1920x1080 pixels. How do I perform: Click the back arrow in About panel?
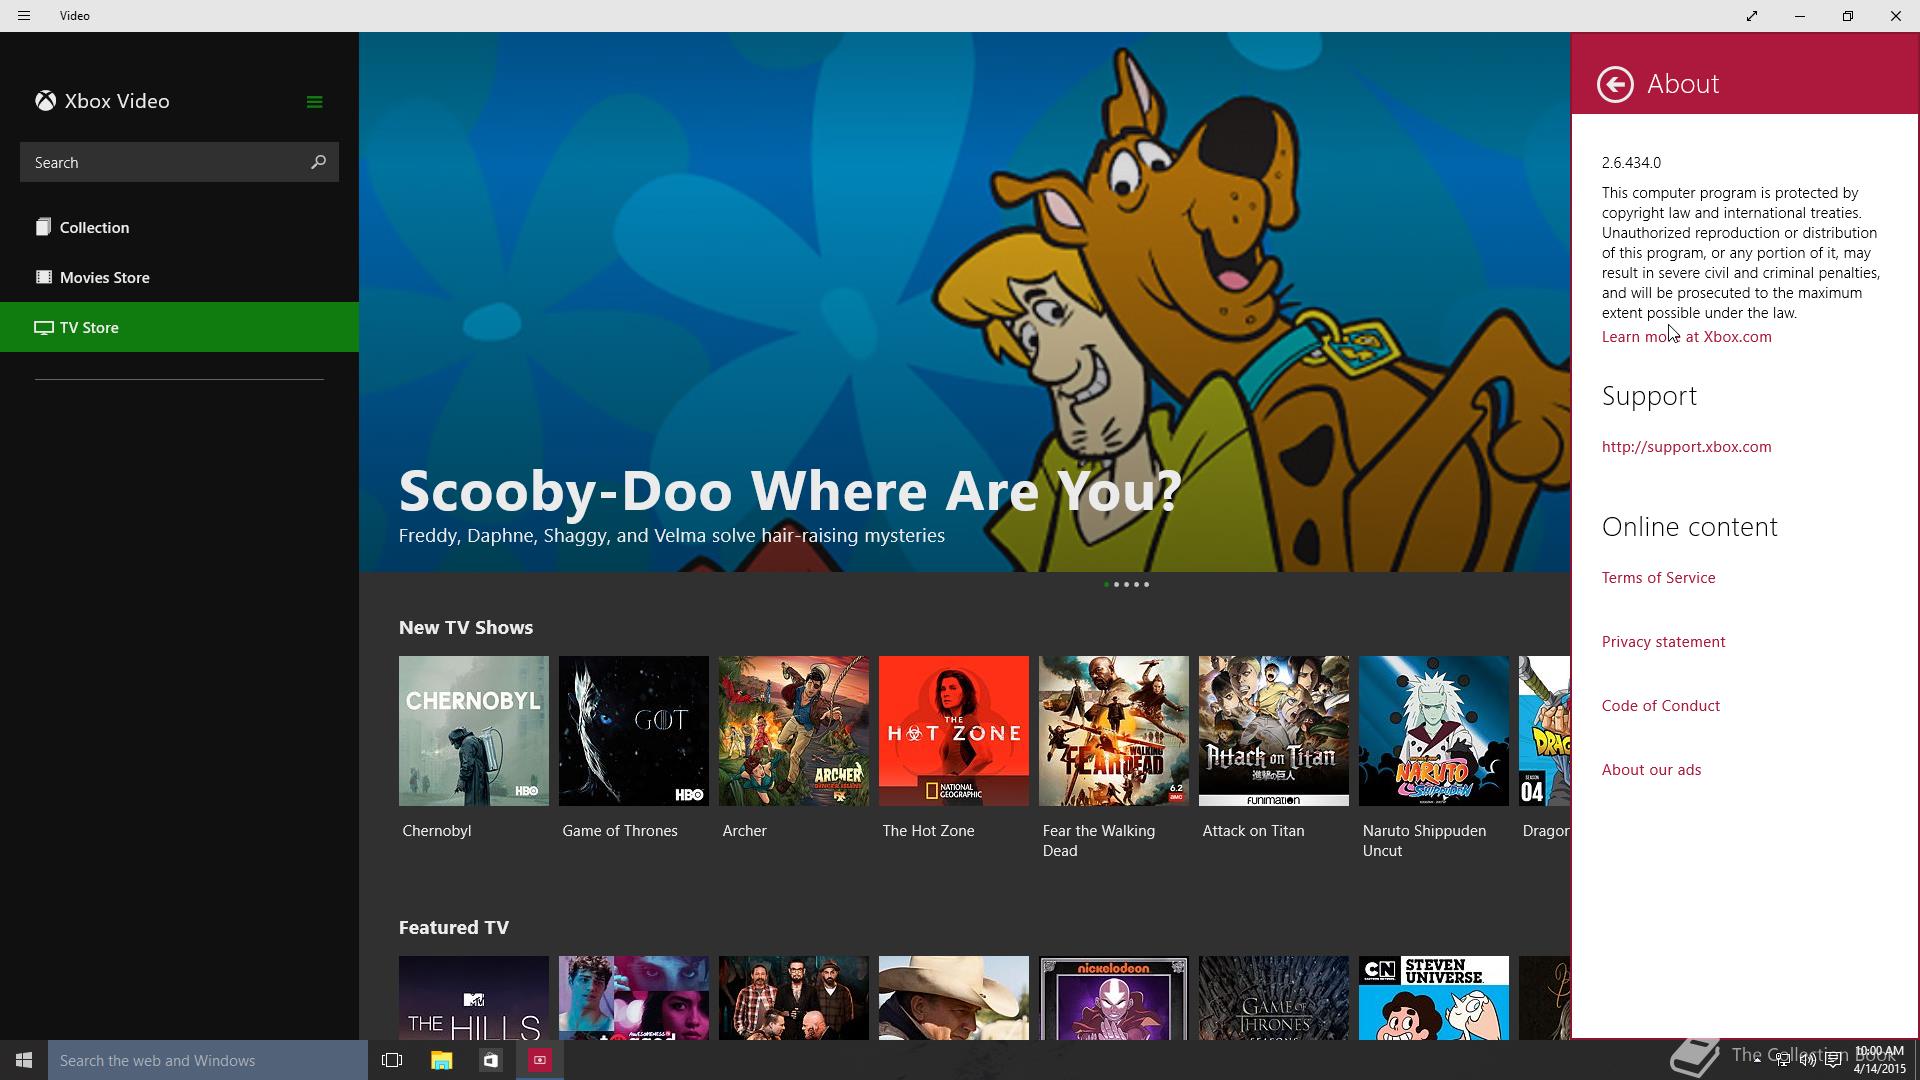coord(1615,84)
